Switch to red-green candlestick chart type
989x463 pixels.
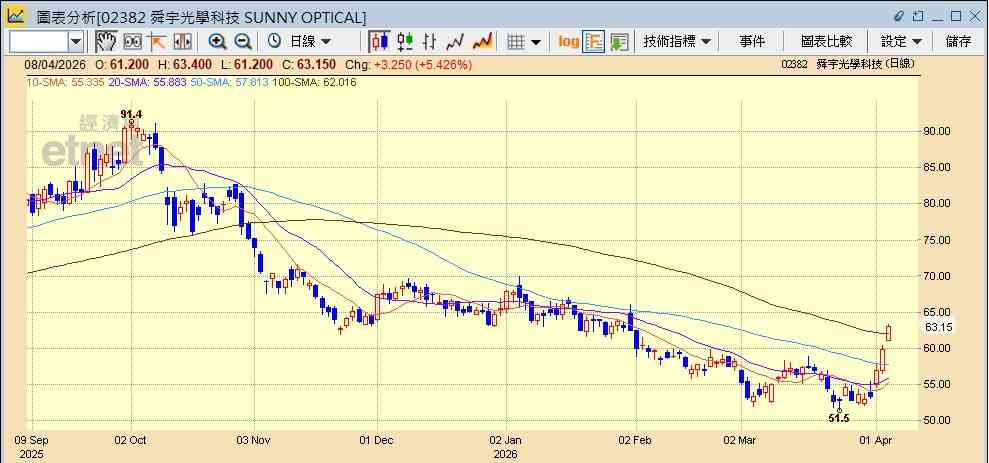tap(405, 42)
